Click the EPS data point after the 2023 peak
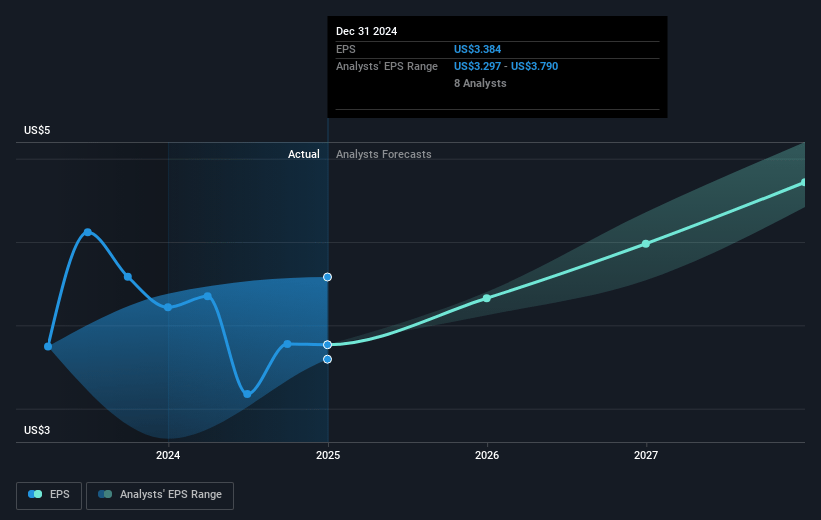 tap(128, 276)
